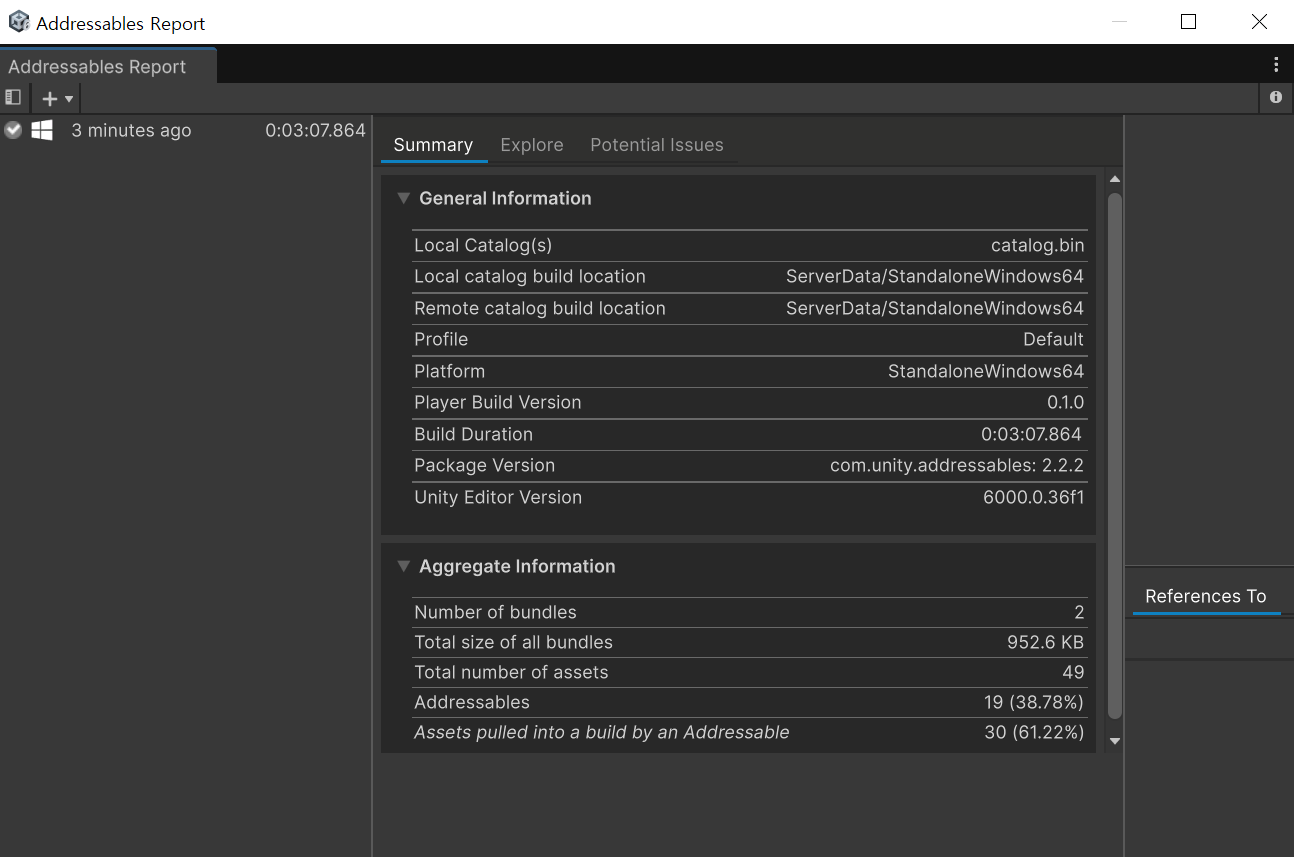Click the checkmark icon on build report row
The image size is (1294, 857).
[x=13, y=130]
